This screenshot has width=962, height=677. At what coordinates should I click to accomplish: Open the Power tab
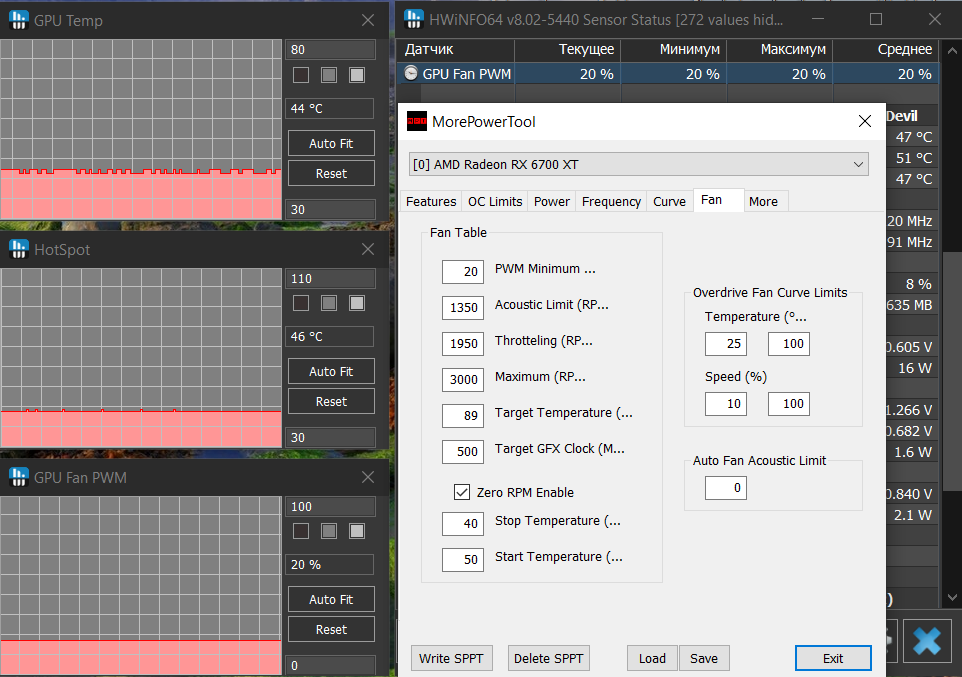tap(552, 201)
